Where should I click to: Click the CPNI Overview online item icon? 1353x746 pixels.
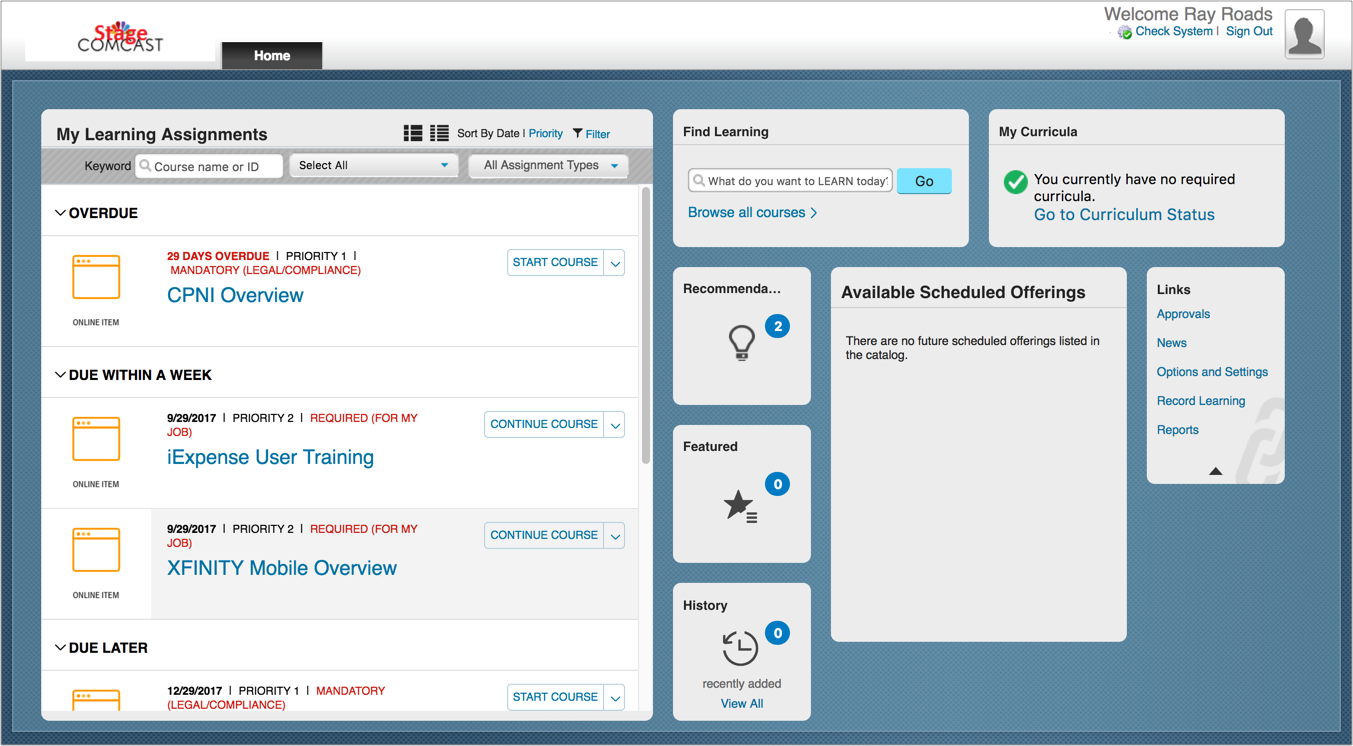pyautogui.click(x=96, y=277)
